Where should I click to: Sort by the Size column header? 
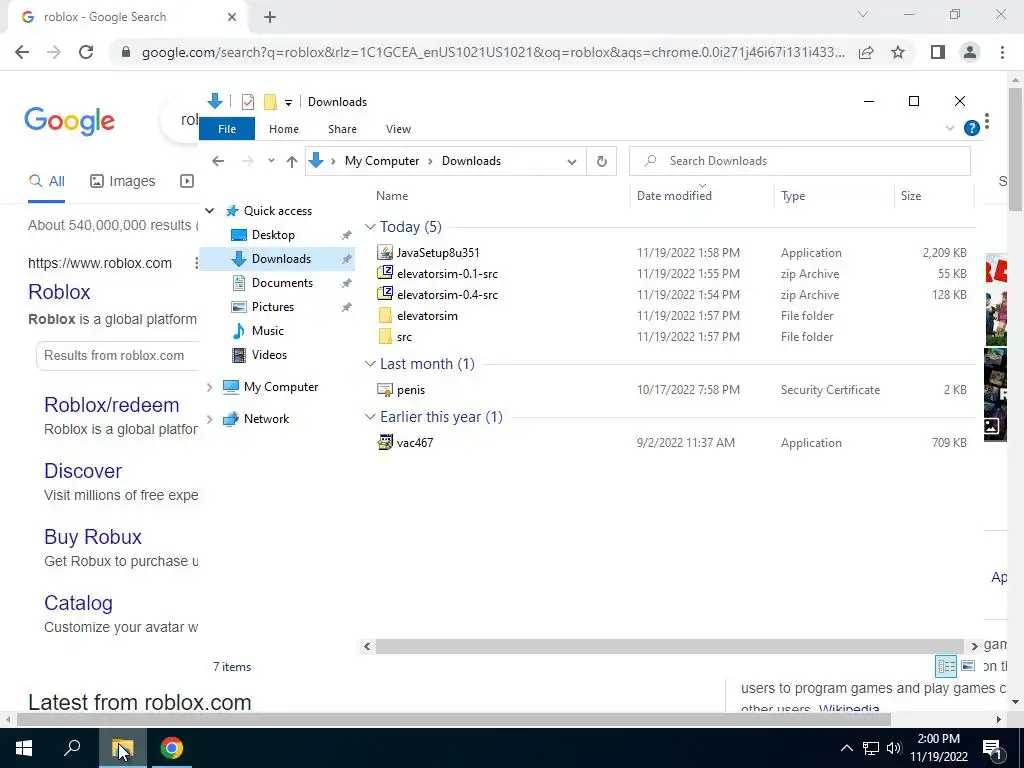[x=911, y=196]
